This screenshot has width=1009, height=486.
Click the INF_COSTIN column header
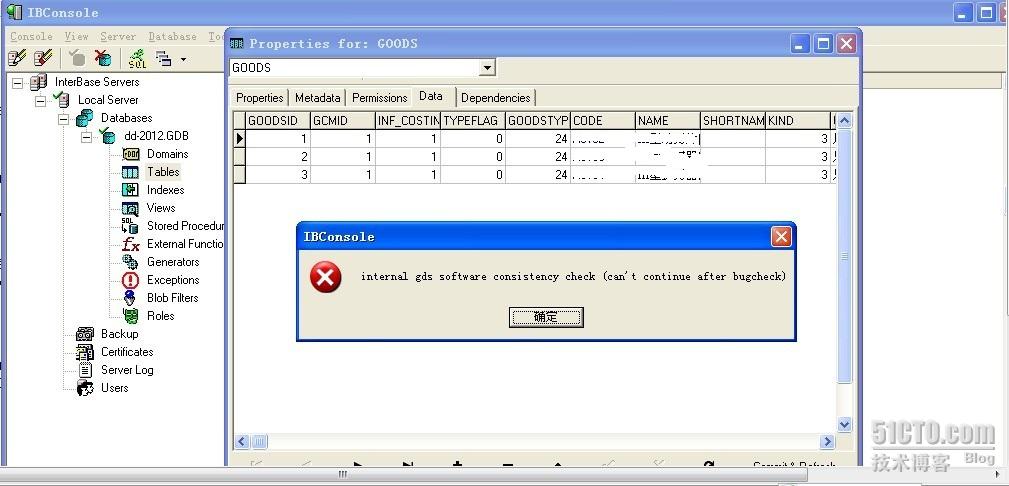pos(408,120)
